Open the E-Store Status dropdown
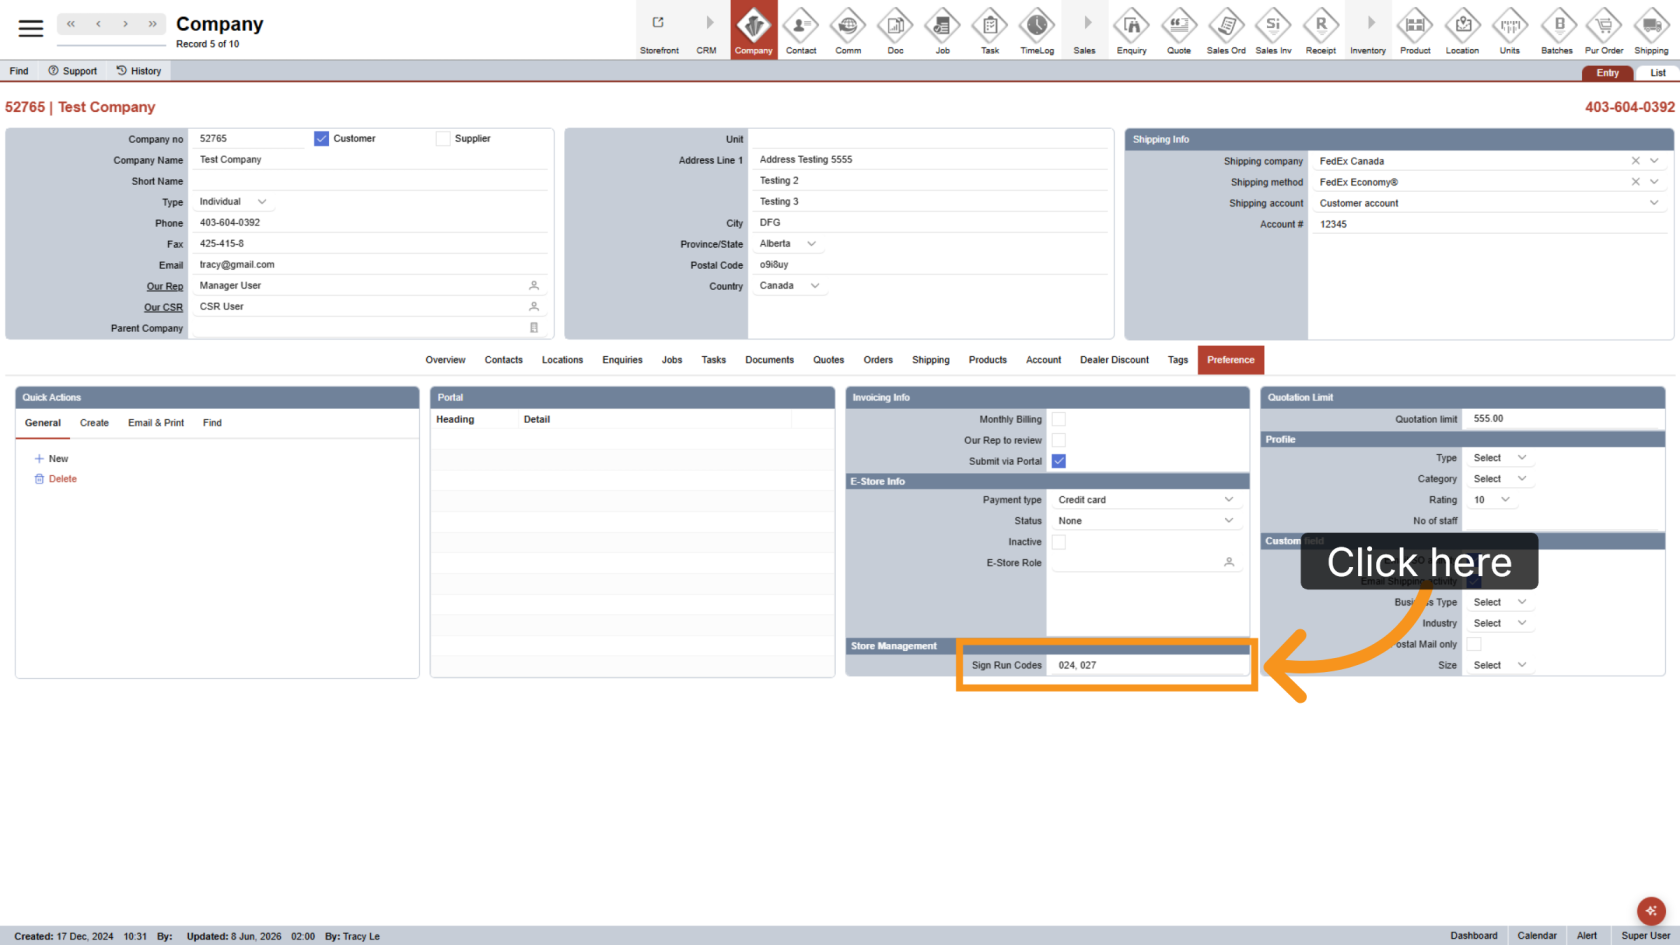The height and width of the screenshot is (945, 1680). coord(1146,521)
